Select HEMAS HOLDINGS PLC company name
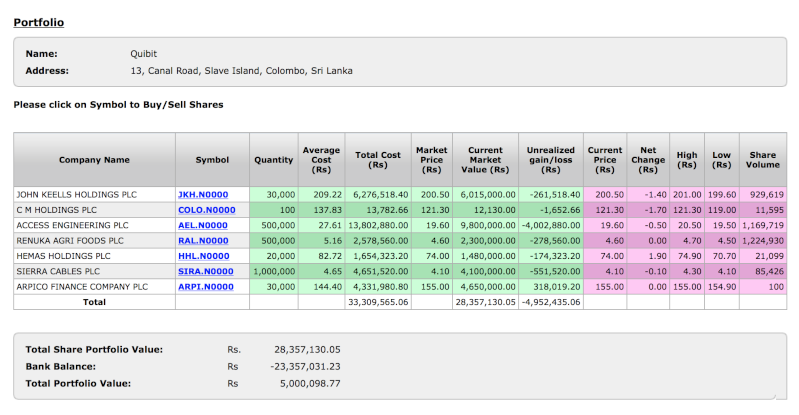 pos(63,256)
